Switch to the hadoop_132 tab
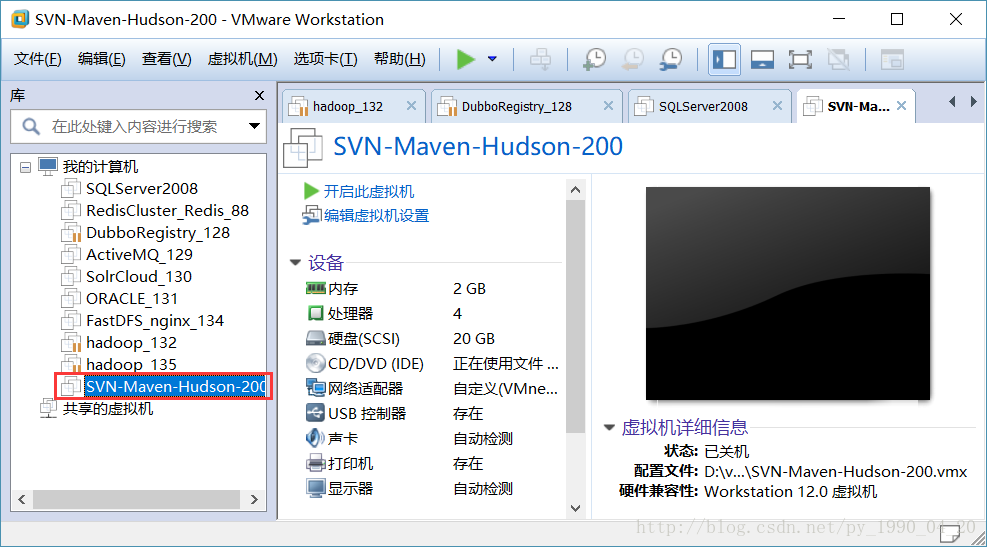The image size is (987, 547). pyautogui.click(x=347, y=106)
